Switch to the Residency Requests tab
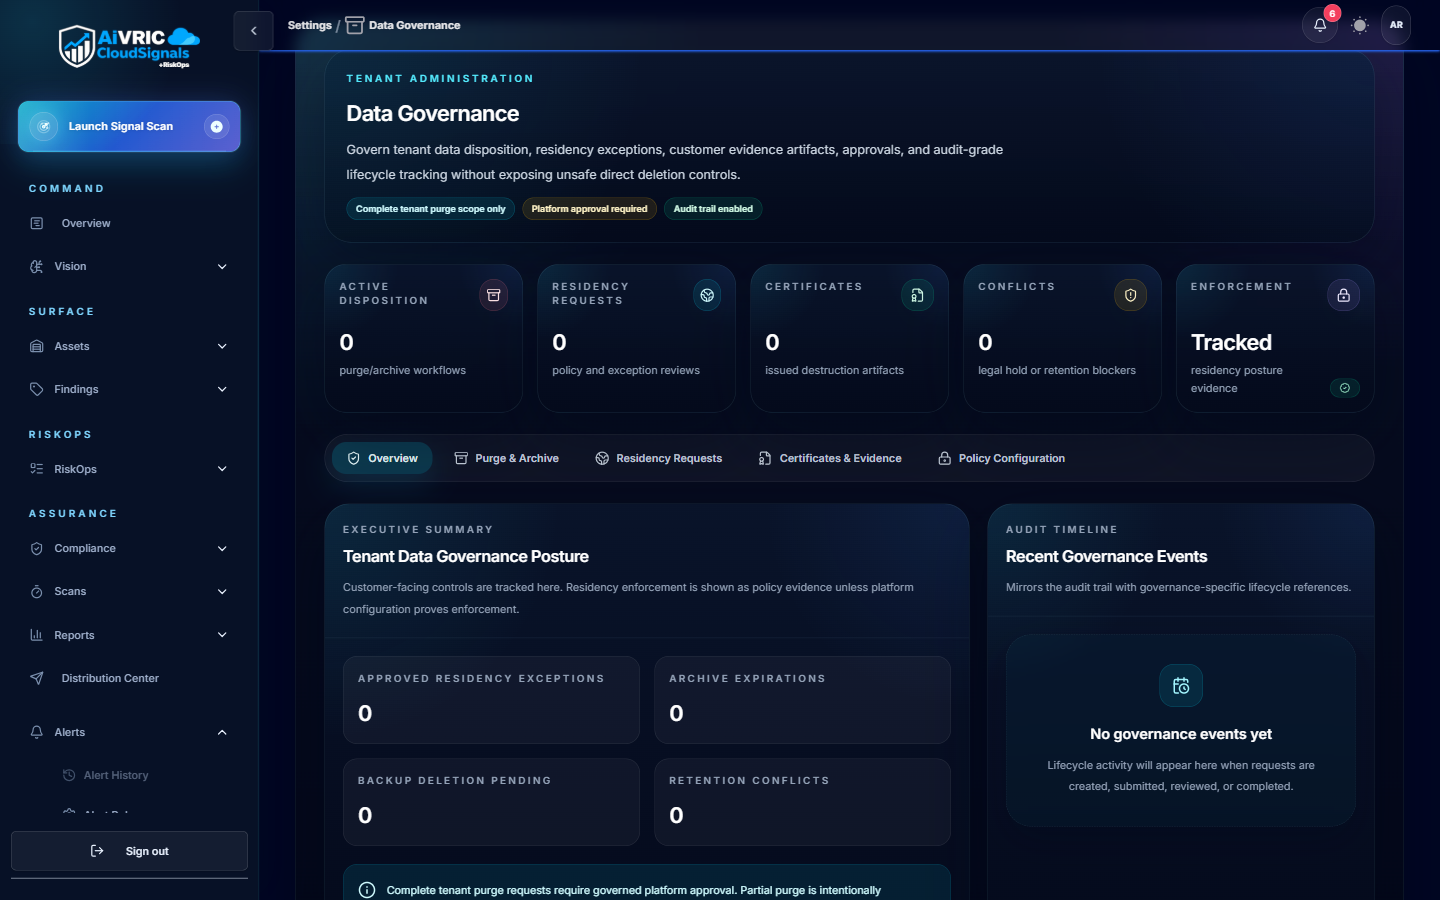The width and height of the screenshot is (1440, 900). (x=658, y=458)
